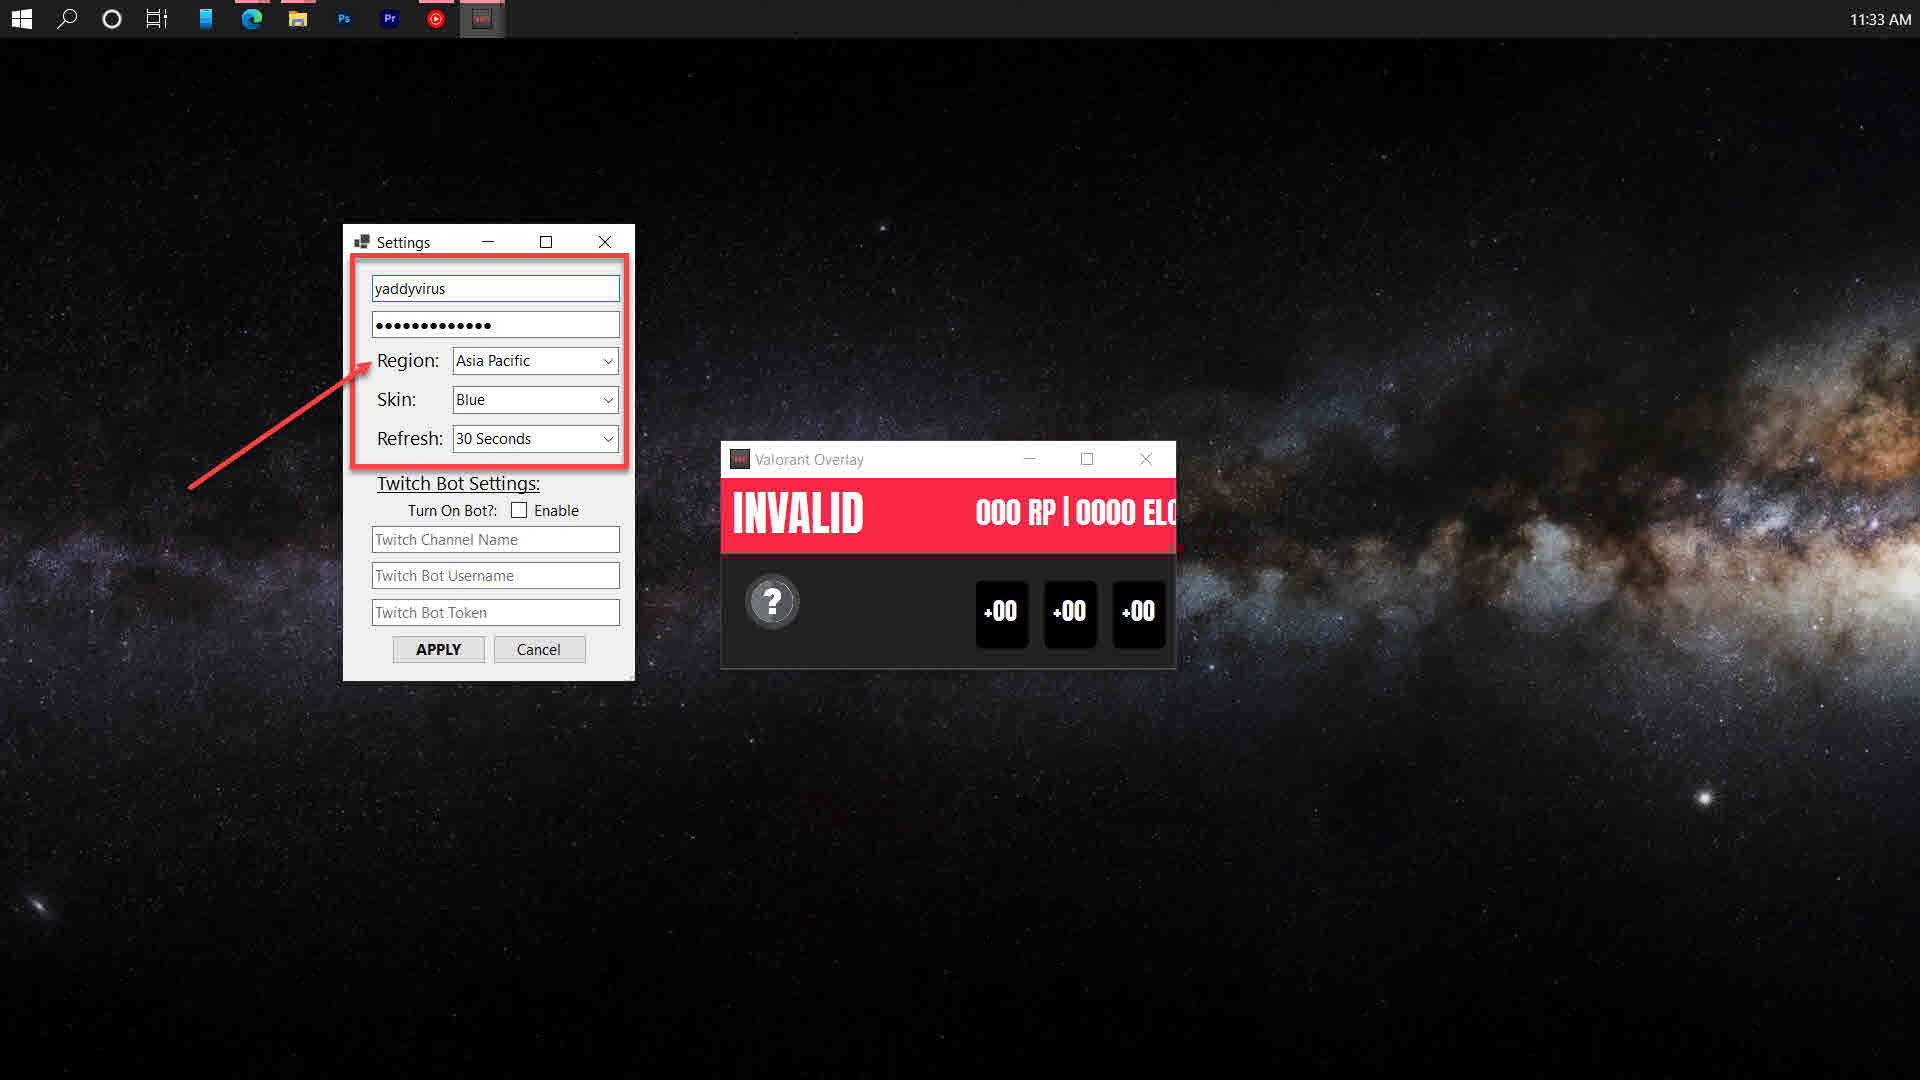Click the Cancel button in Settings
This screenshot has height=1080, width=1920.
[x=539, y=649]
